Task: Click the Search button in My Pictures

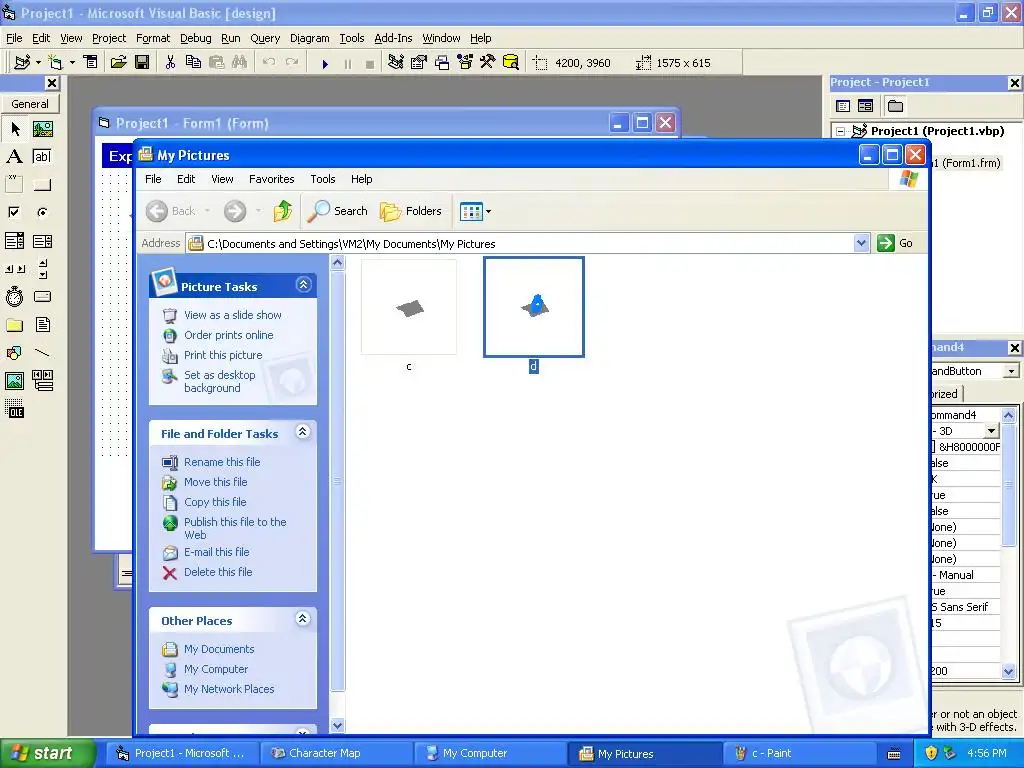Action: pyautogui.click(x=337, y=211)
